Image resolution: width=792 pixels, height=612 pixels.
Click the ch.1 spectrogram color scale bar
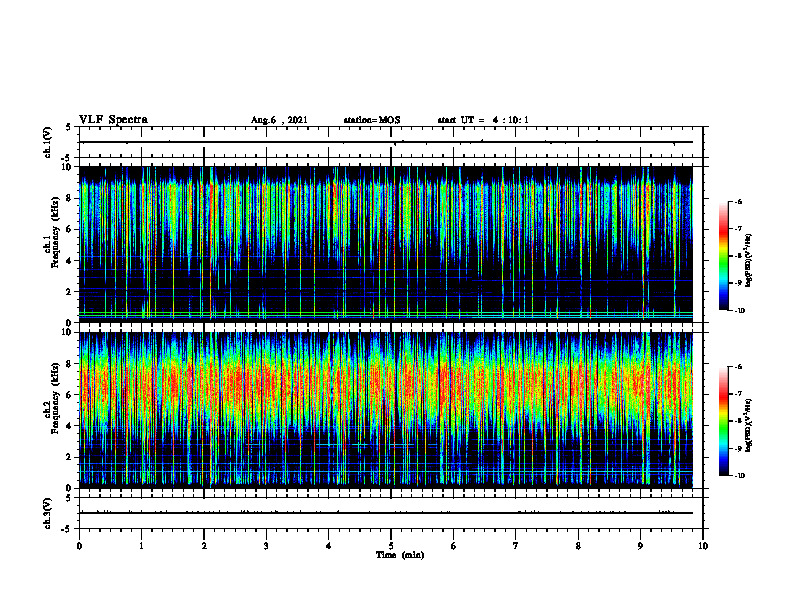(x=723, y=256)
